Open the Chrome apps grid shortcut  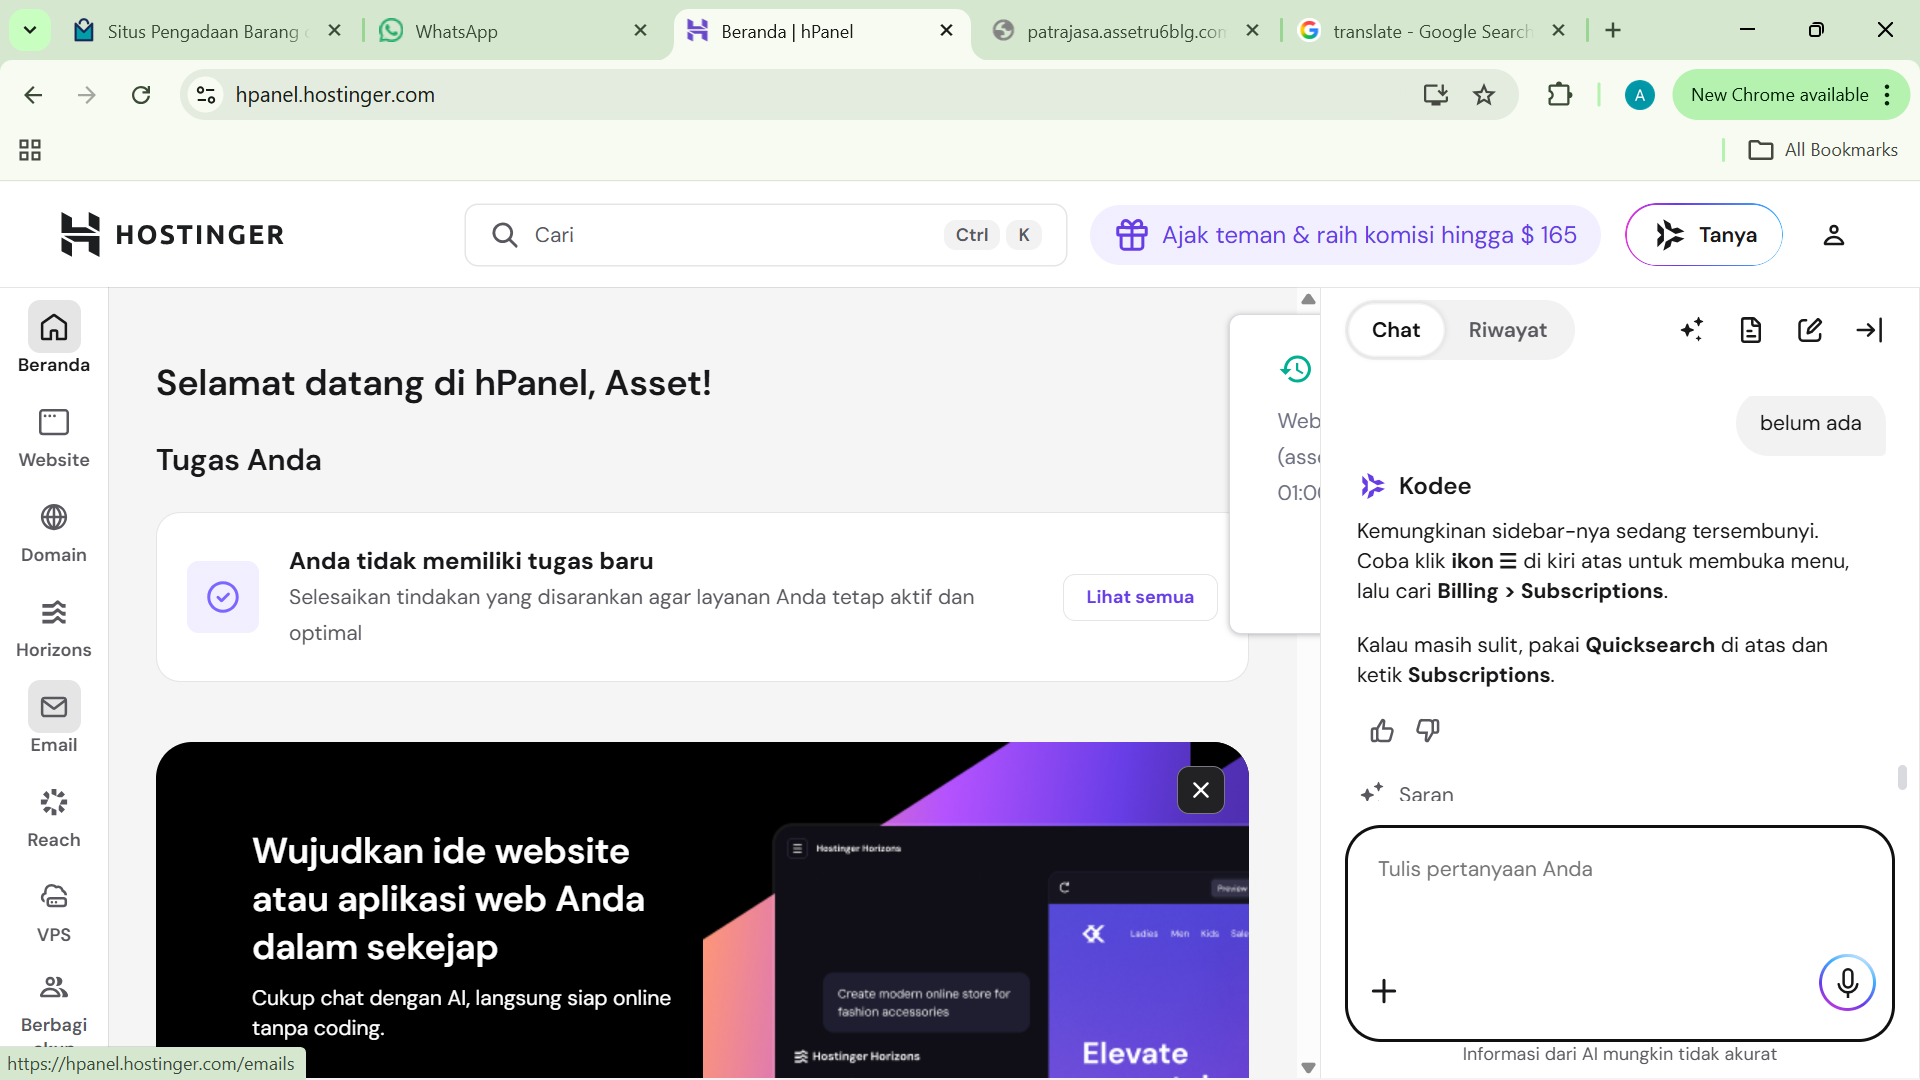click(30, 150)
